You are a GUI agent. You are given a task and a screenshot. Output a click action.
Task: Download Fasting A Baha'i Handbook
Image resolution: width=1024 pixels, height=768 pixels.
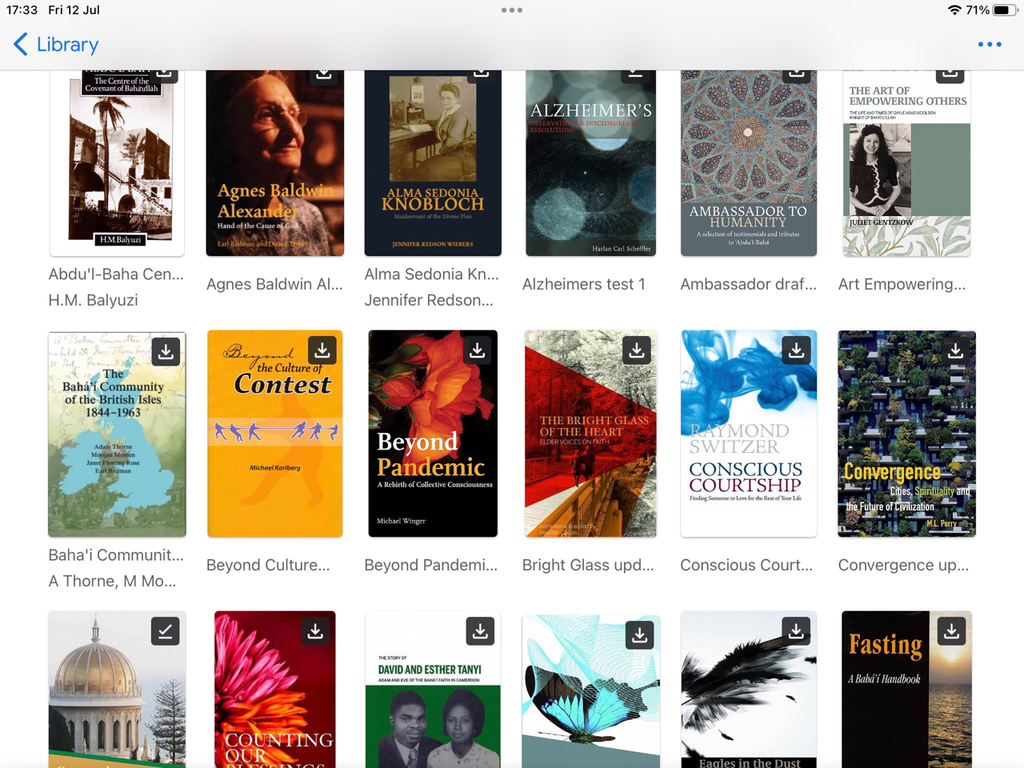[952, 632]
